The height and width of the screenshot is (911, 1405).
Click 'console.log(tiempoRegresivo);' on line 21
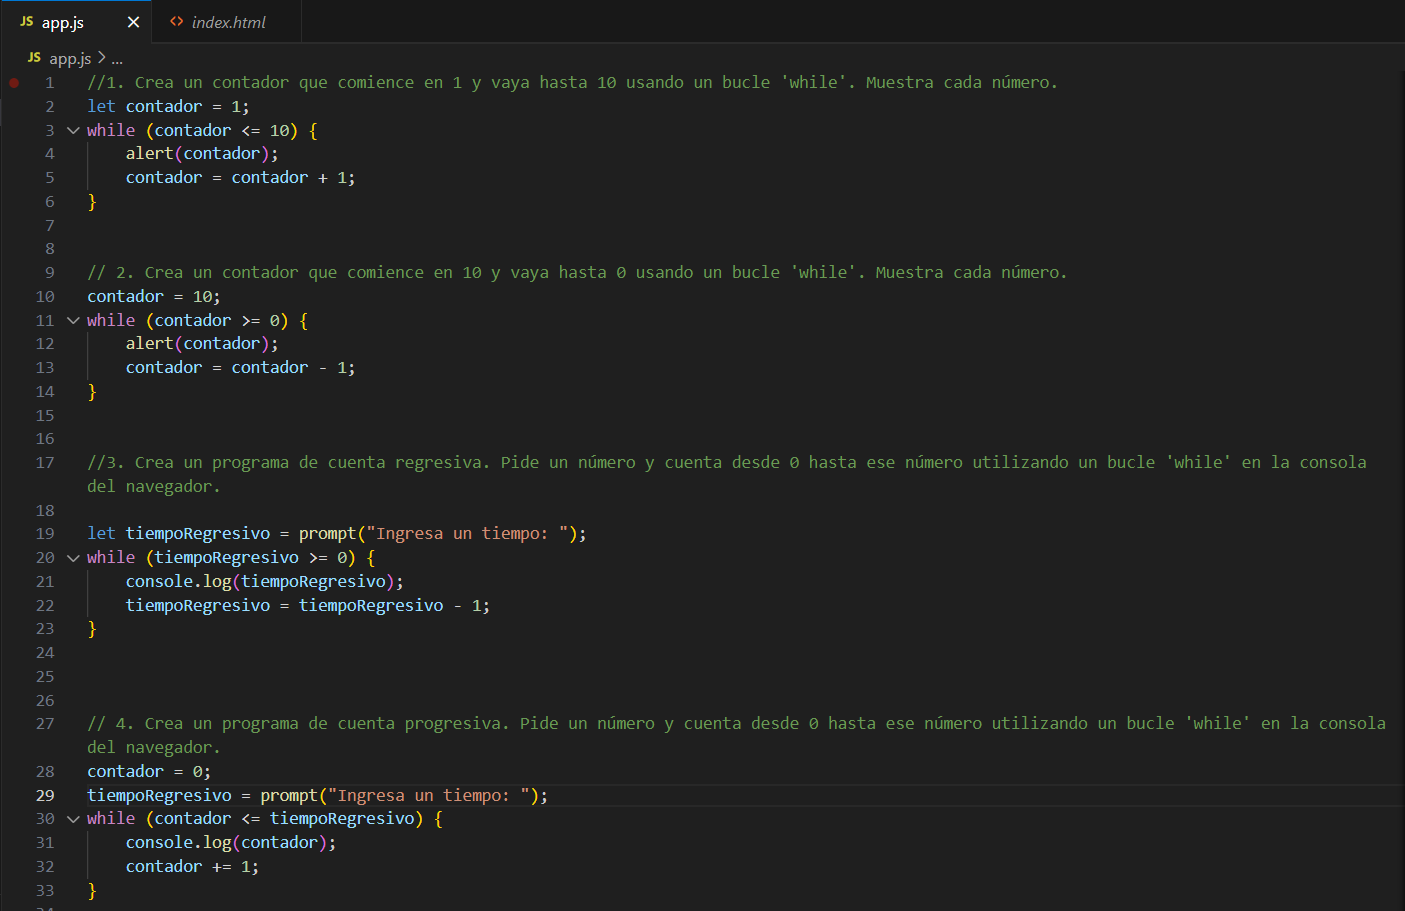(265, 582)
